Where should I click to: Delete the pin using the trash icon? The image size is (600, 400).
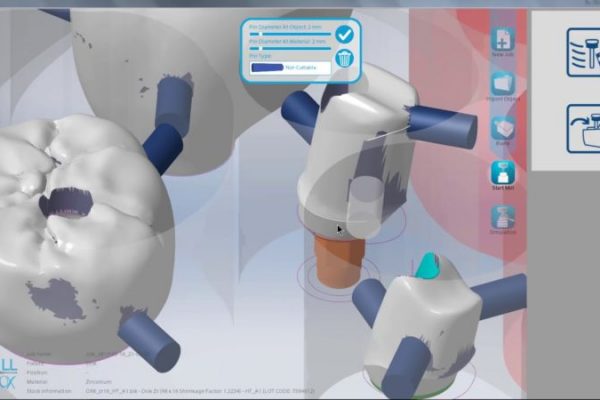click(344, 59)
